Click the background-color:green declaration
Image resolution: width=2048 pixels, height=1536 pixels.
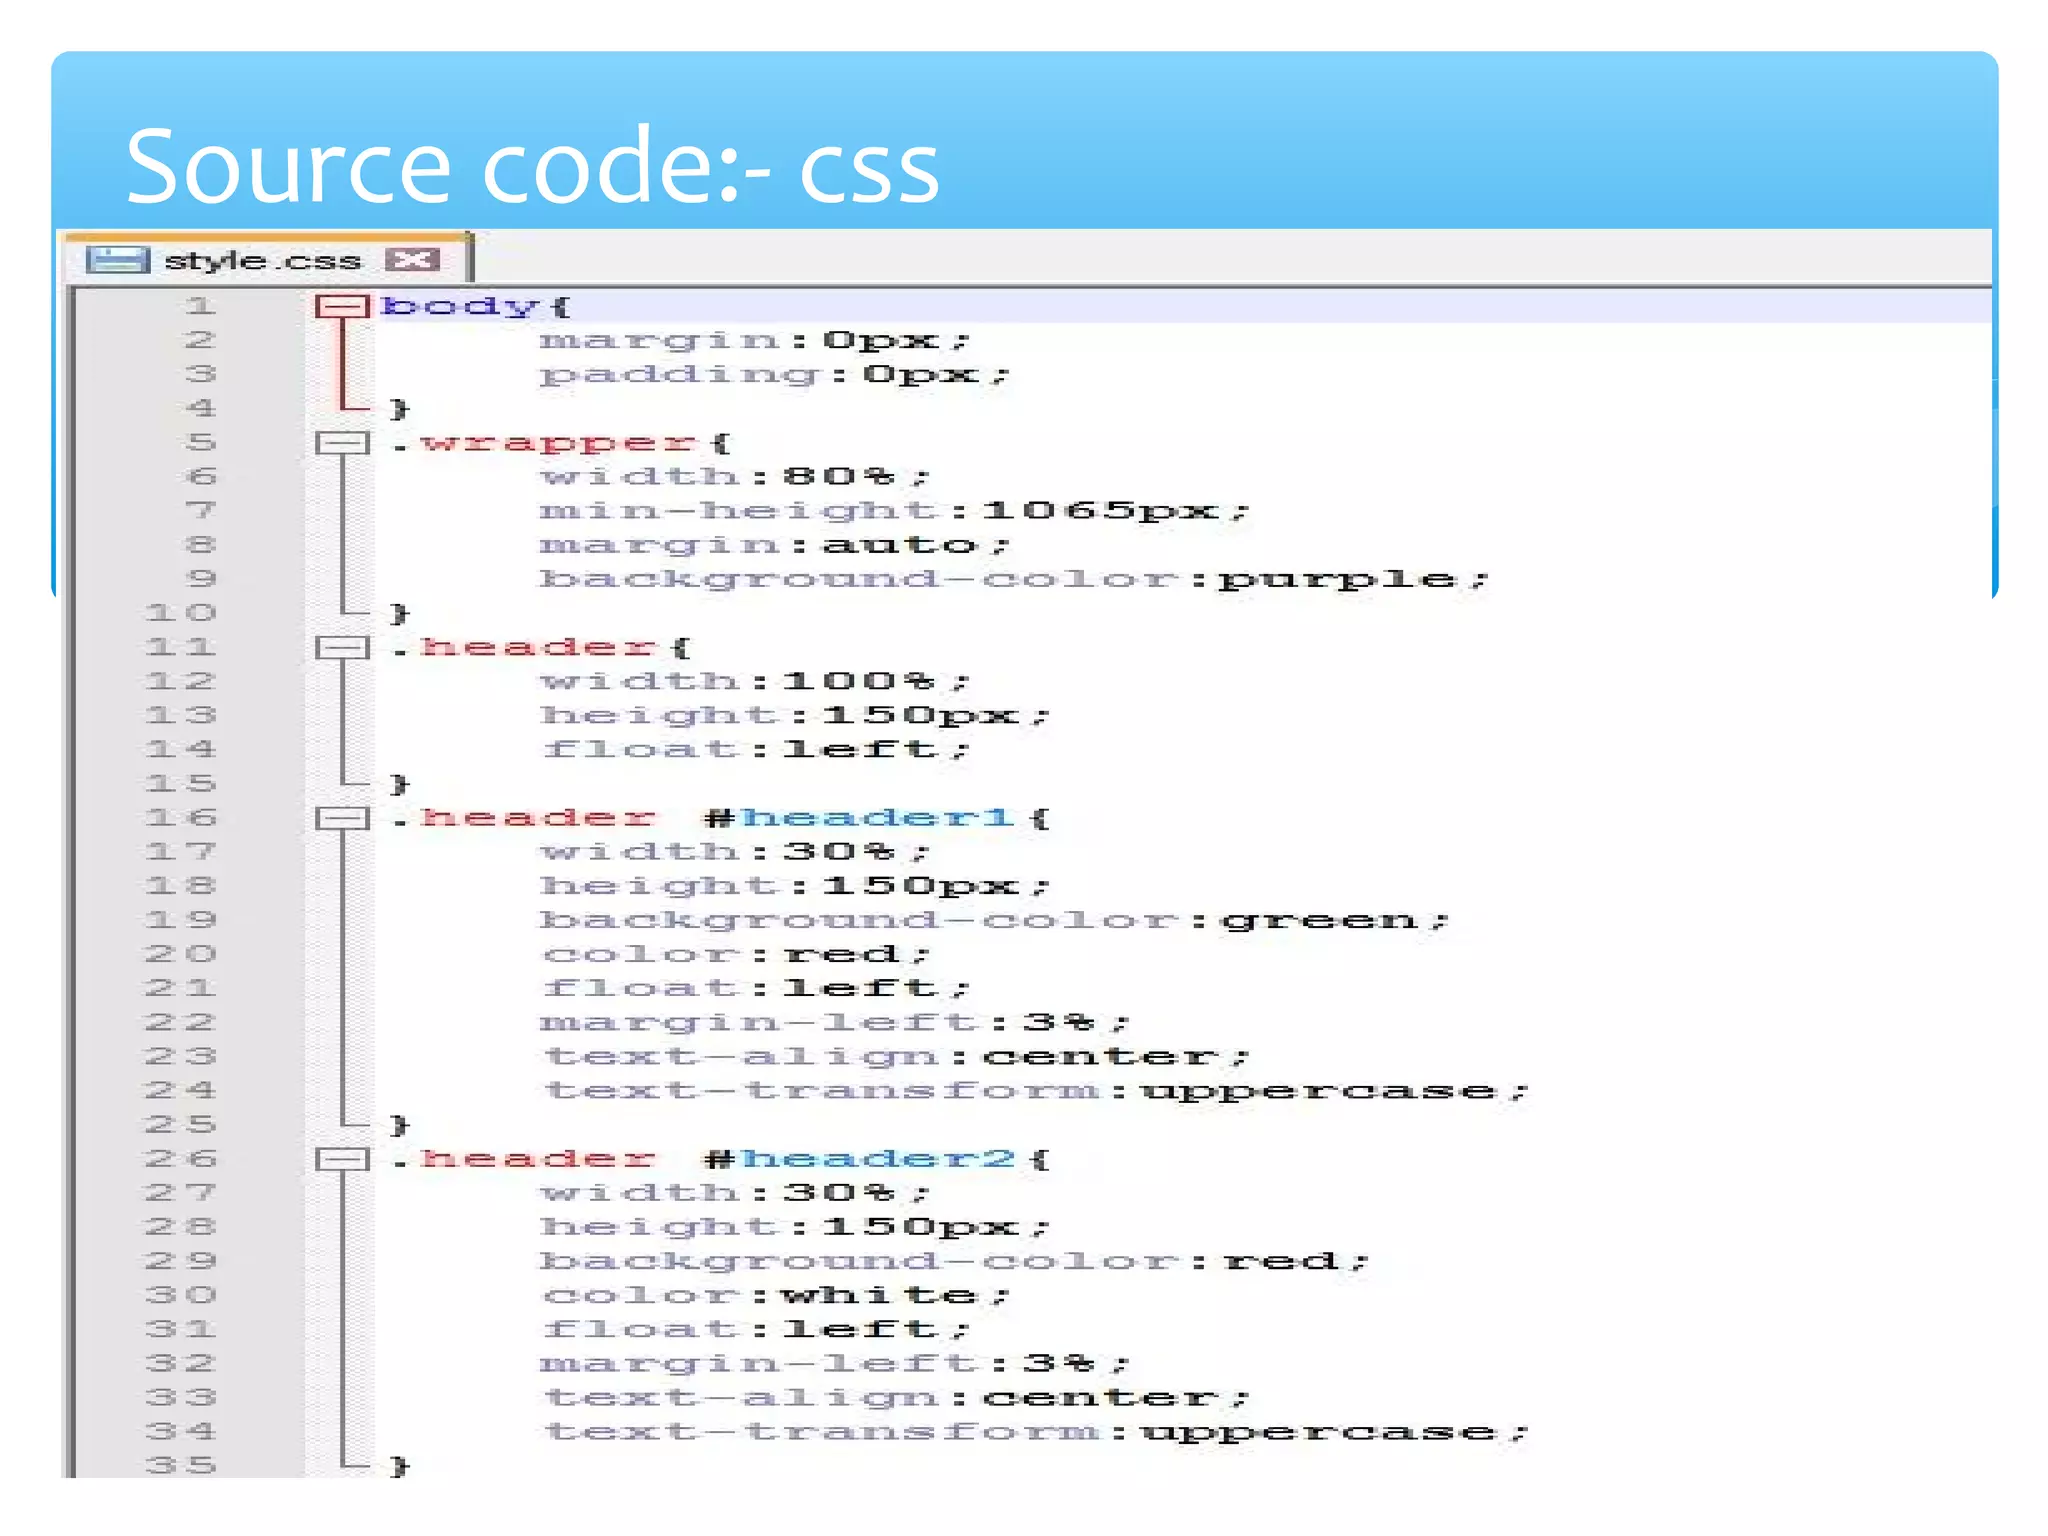[x=992, y=920]
